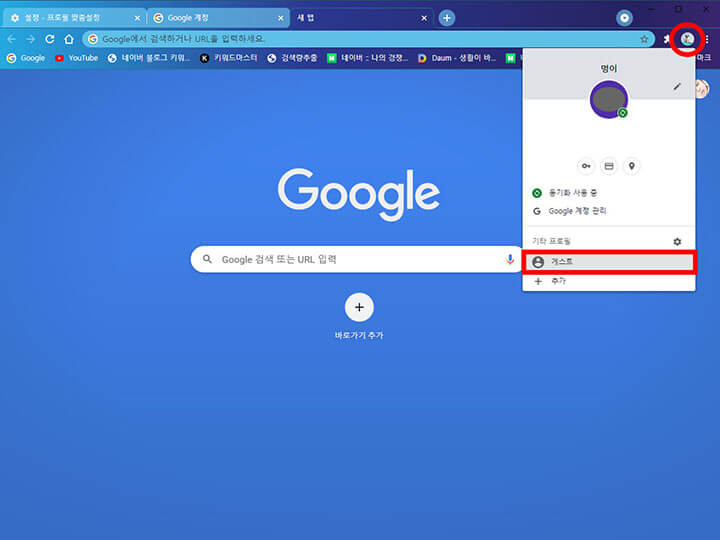Bookmark this page with the star icon
720x540 pixels.
644,39
